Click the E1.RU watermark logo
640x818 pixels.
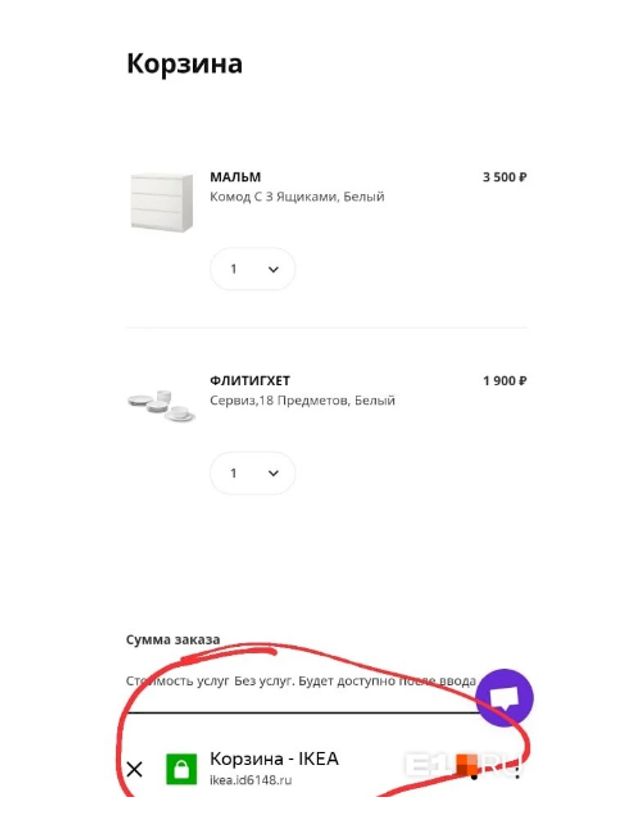[x=450, y=765]
